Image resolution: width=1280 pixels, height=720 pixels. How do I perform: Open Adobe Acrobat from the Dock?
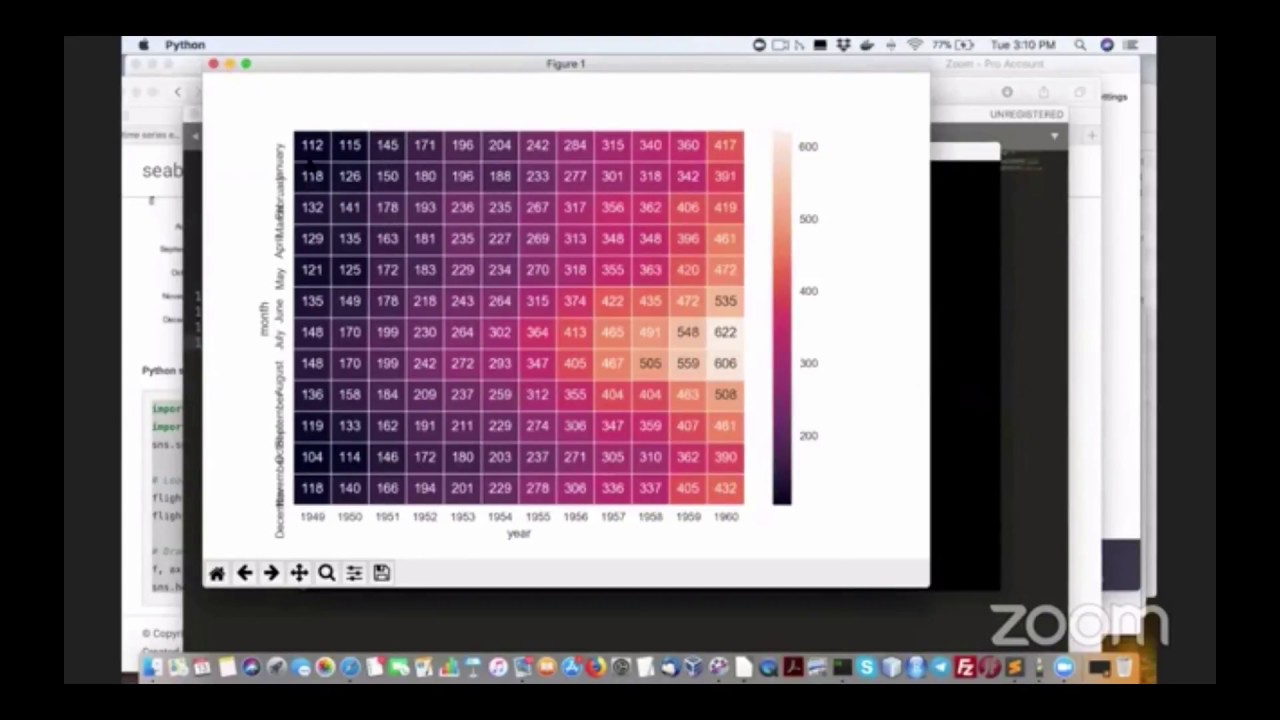792,667
